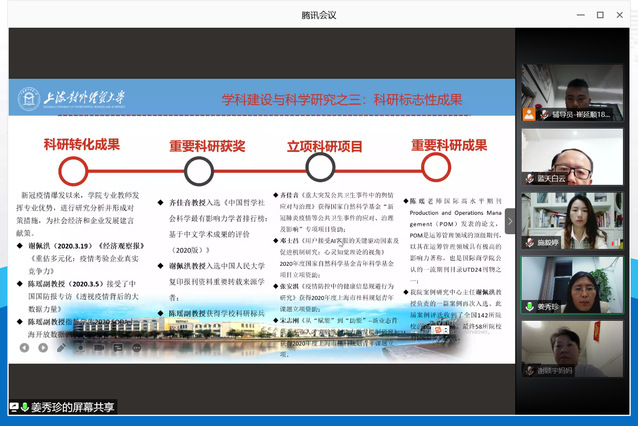Click microphone icon beside 施毅婷
Viewport: 638px width, 426px height.
[x=529, y=243]
